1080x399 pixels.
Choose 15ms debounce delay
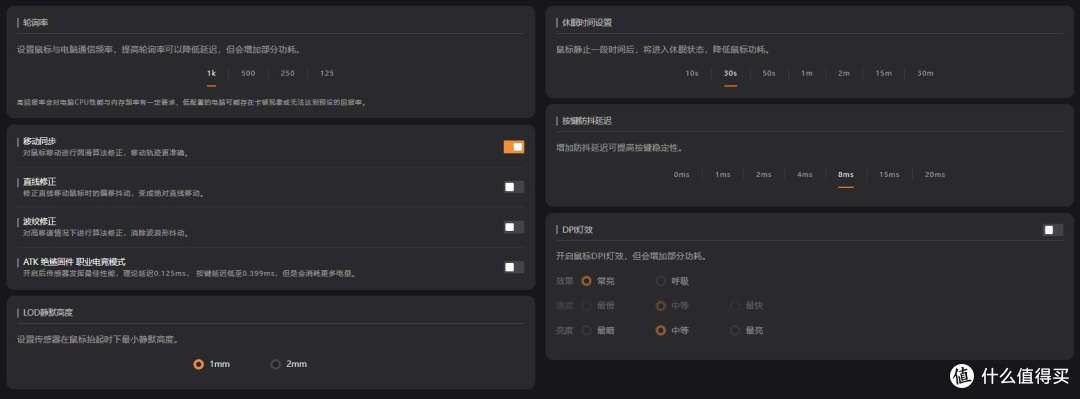(x=889, y=174)
